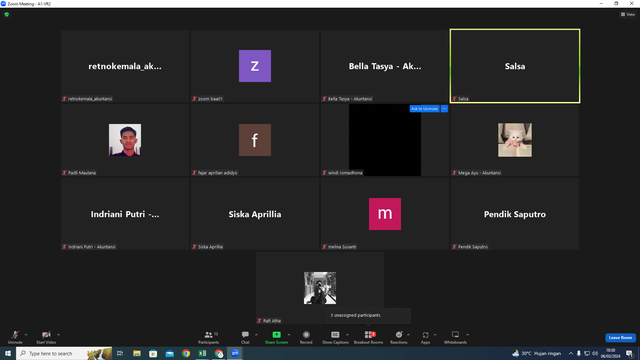Image resolution: width=640 pixels, height=360 pixels.
Task: Click the retnokemala_ak... participant tile name
Action: [125, 66]
